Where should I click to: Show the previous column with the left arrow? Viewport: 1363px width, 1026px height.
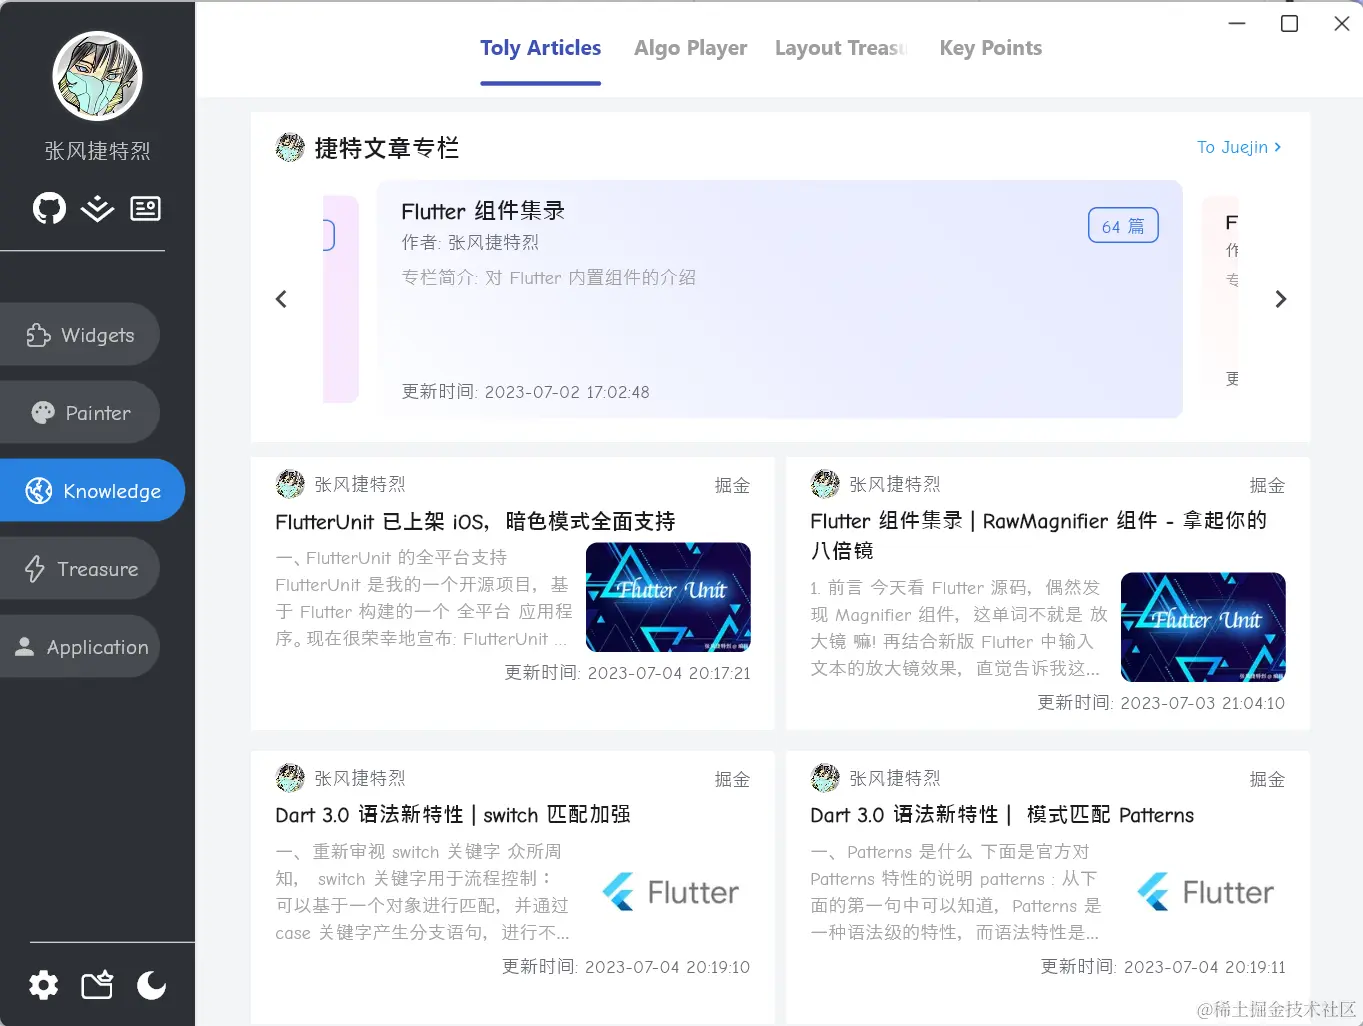click(x=281, y=299)
